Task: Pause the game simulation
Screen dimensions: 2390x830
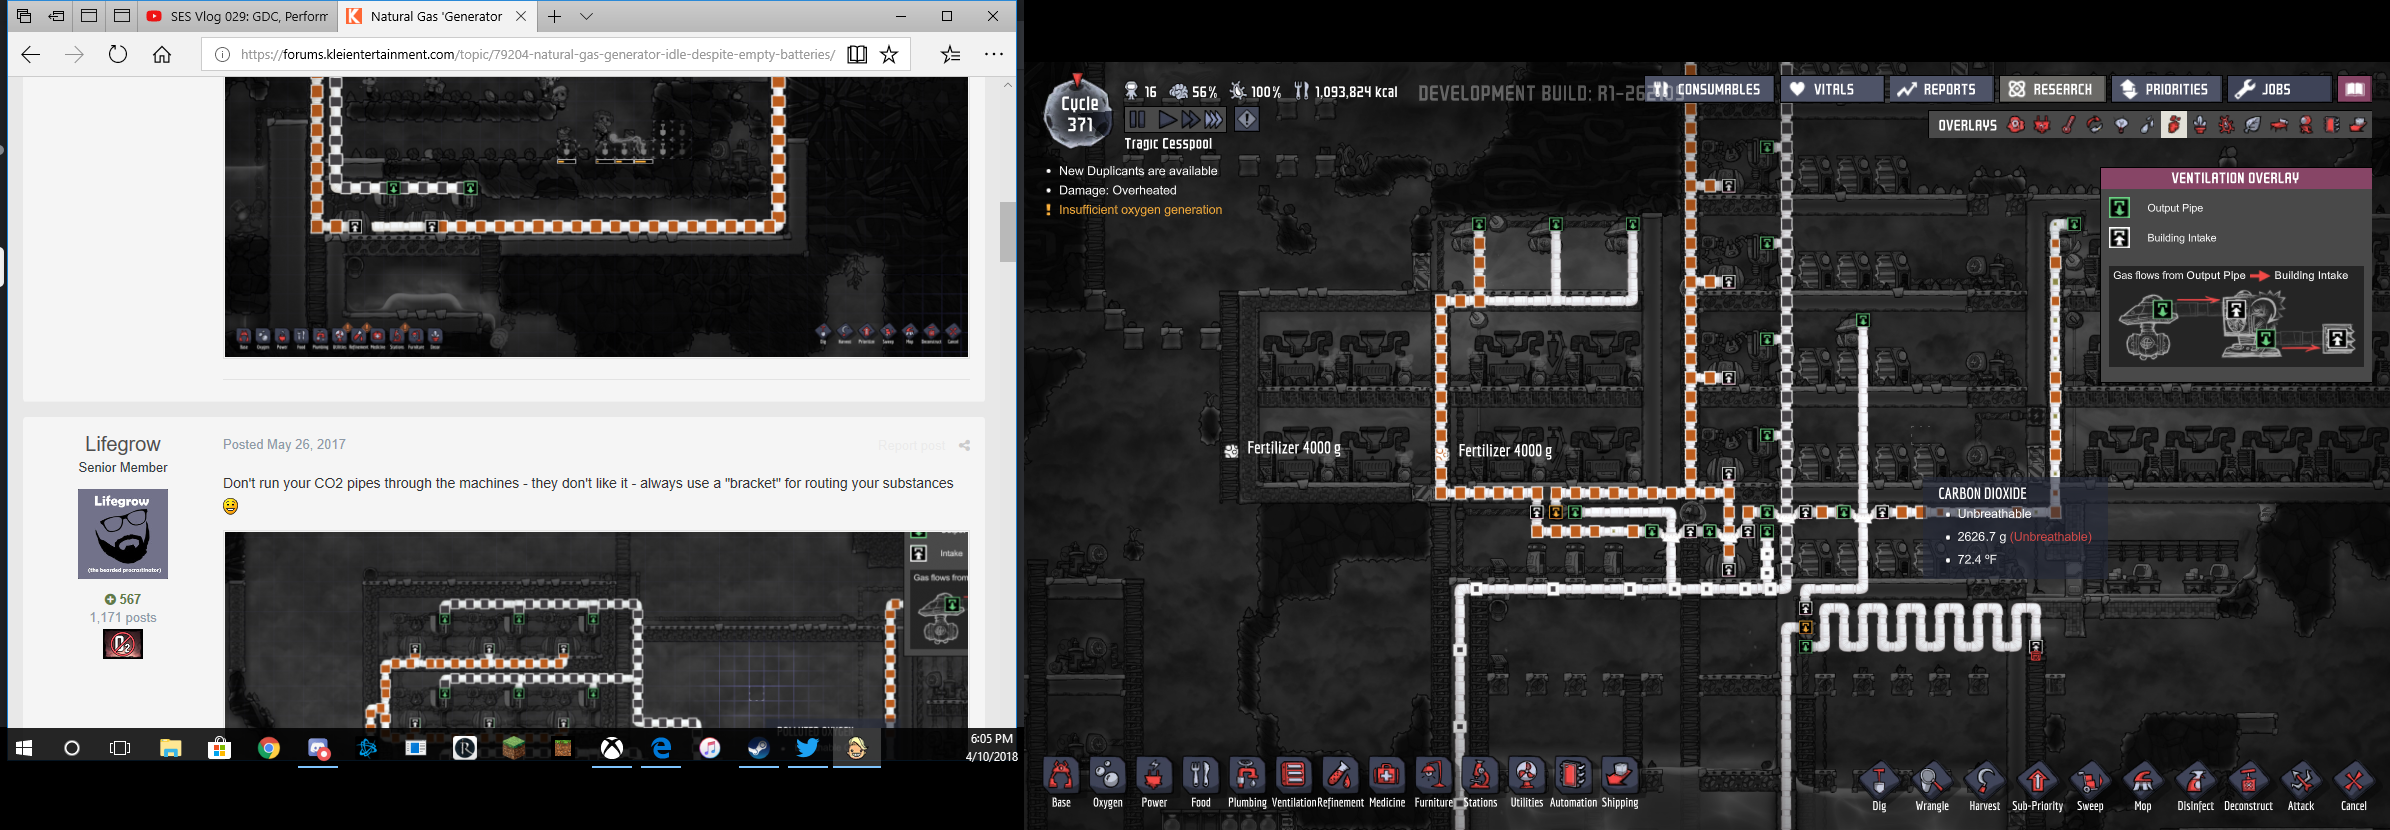Action: click(x=1138, y=119)
